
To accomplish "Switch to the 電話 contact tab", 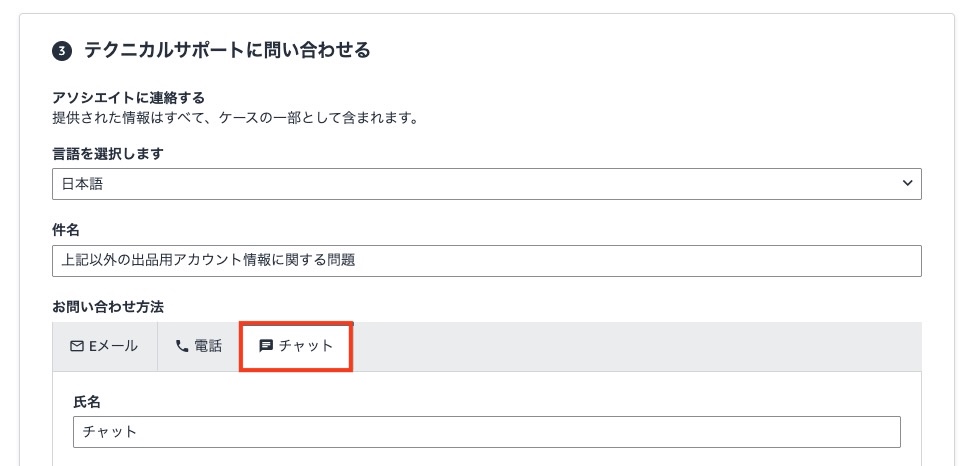I will 198,346.
